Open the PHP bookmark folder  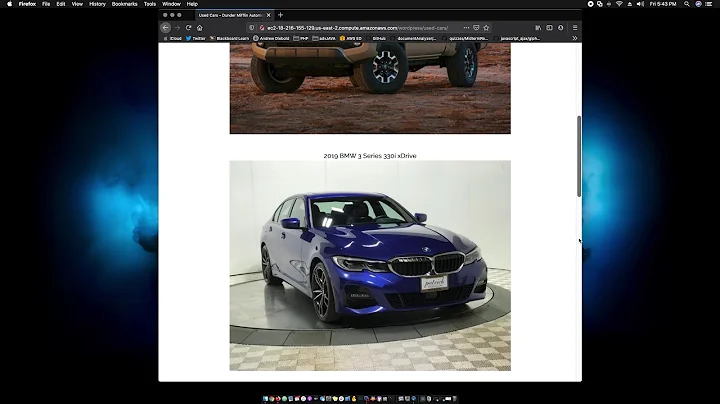301,39
